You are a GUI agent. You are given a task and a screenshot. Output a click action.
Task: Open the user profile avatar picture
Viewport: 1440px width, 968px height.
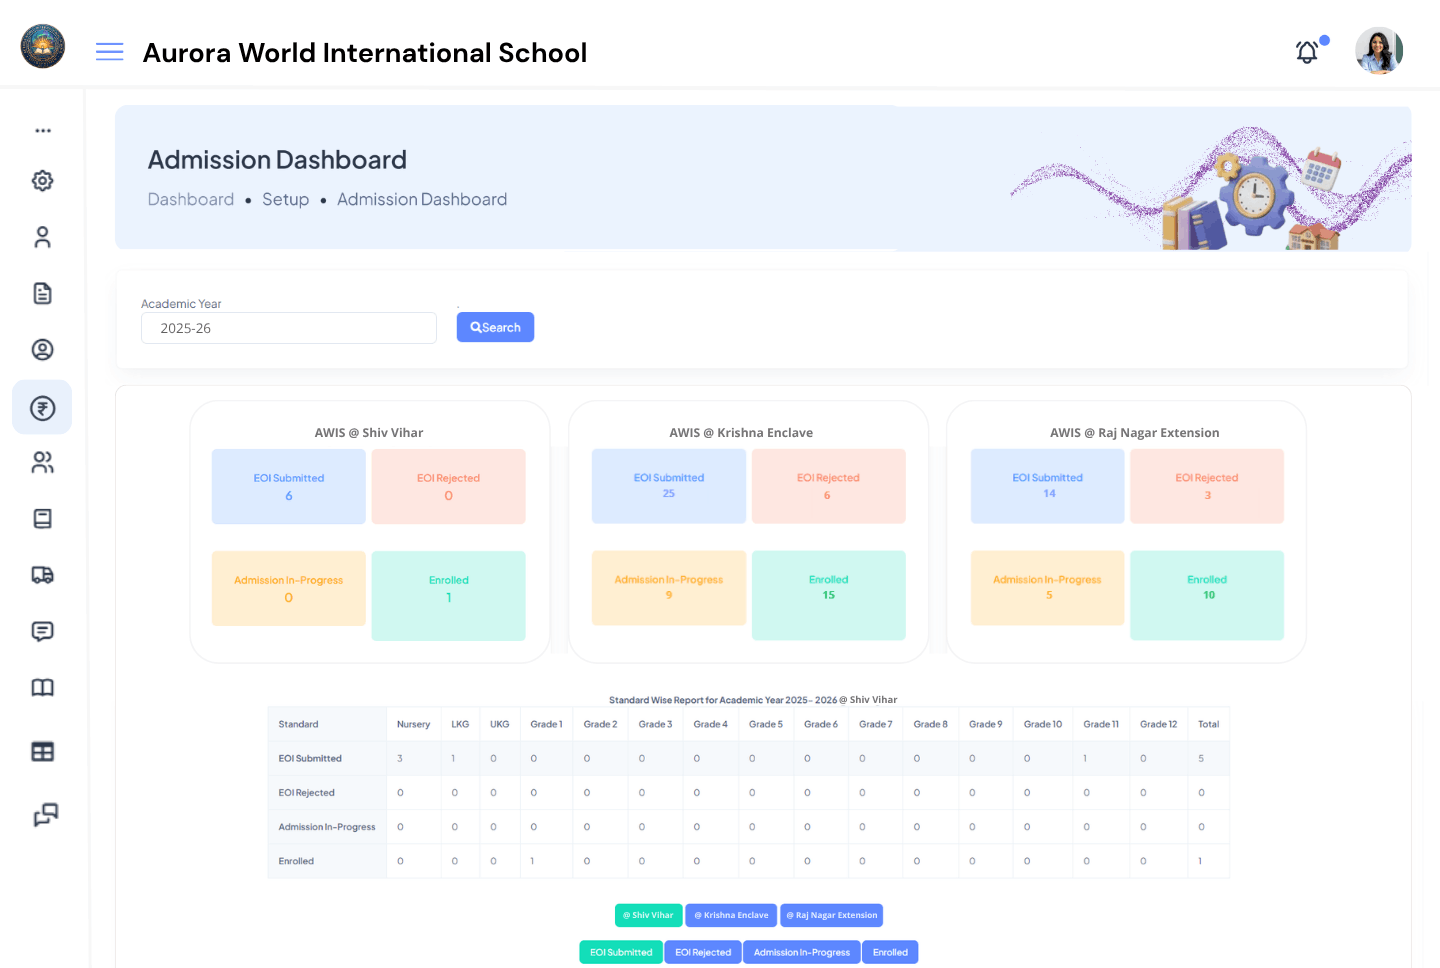(x=1379, y=50)
